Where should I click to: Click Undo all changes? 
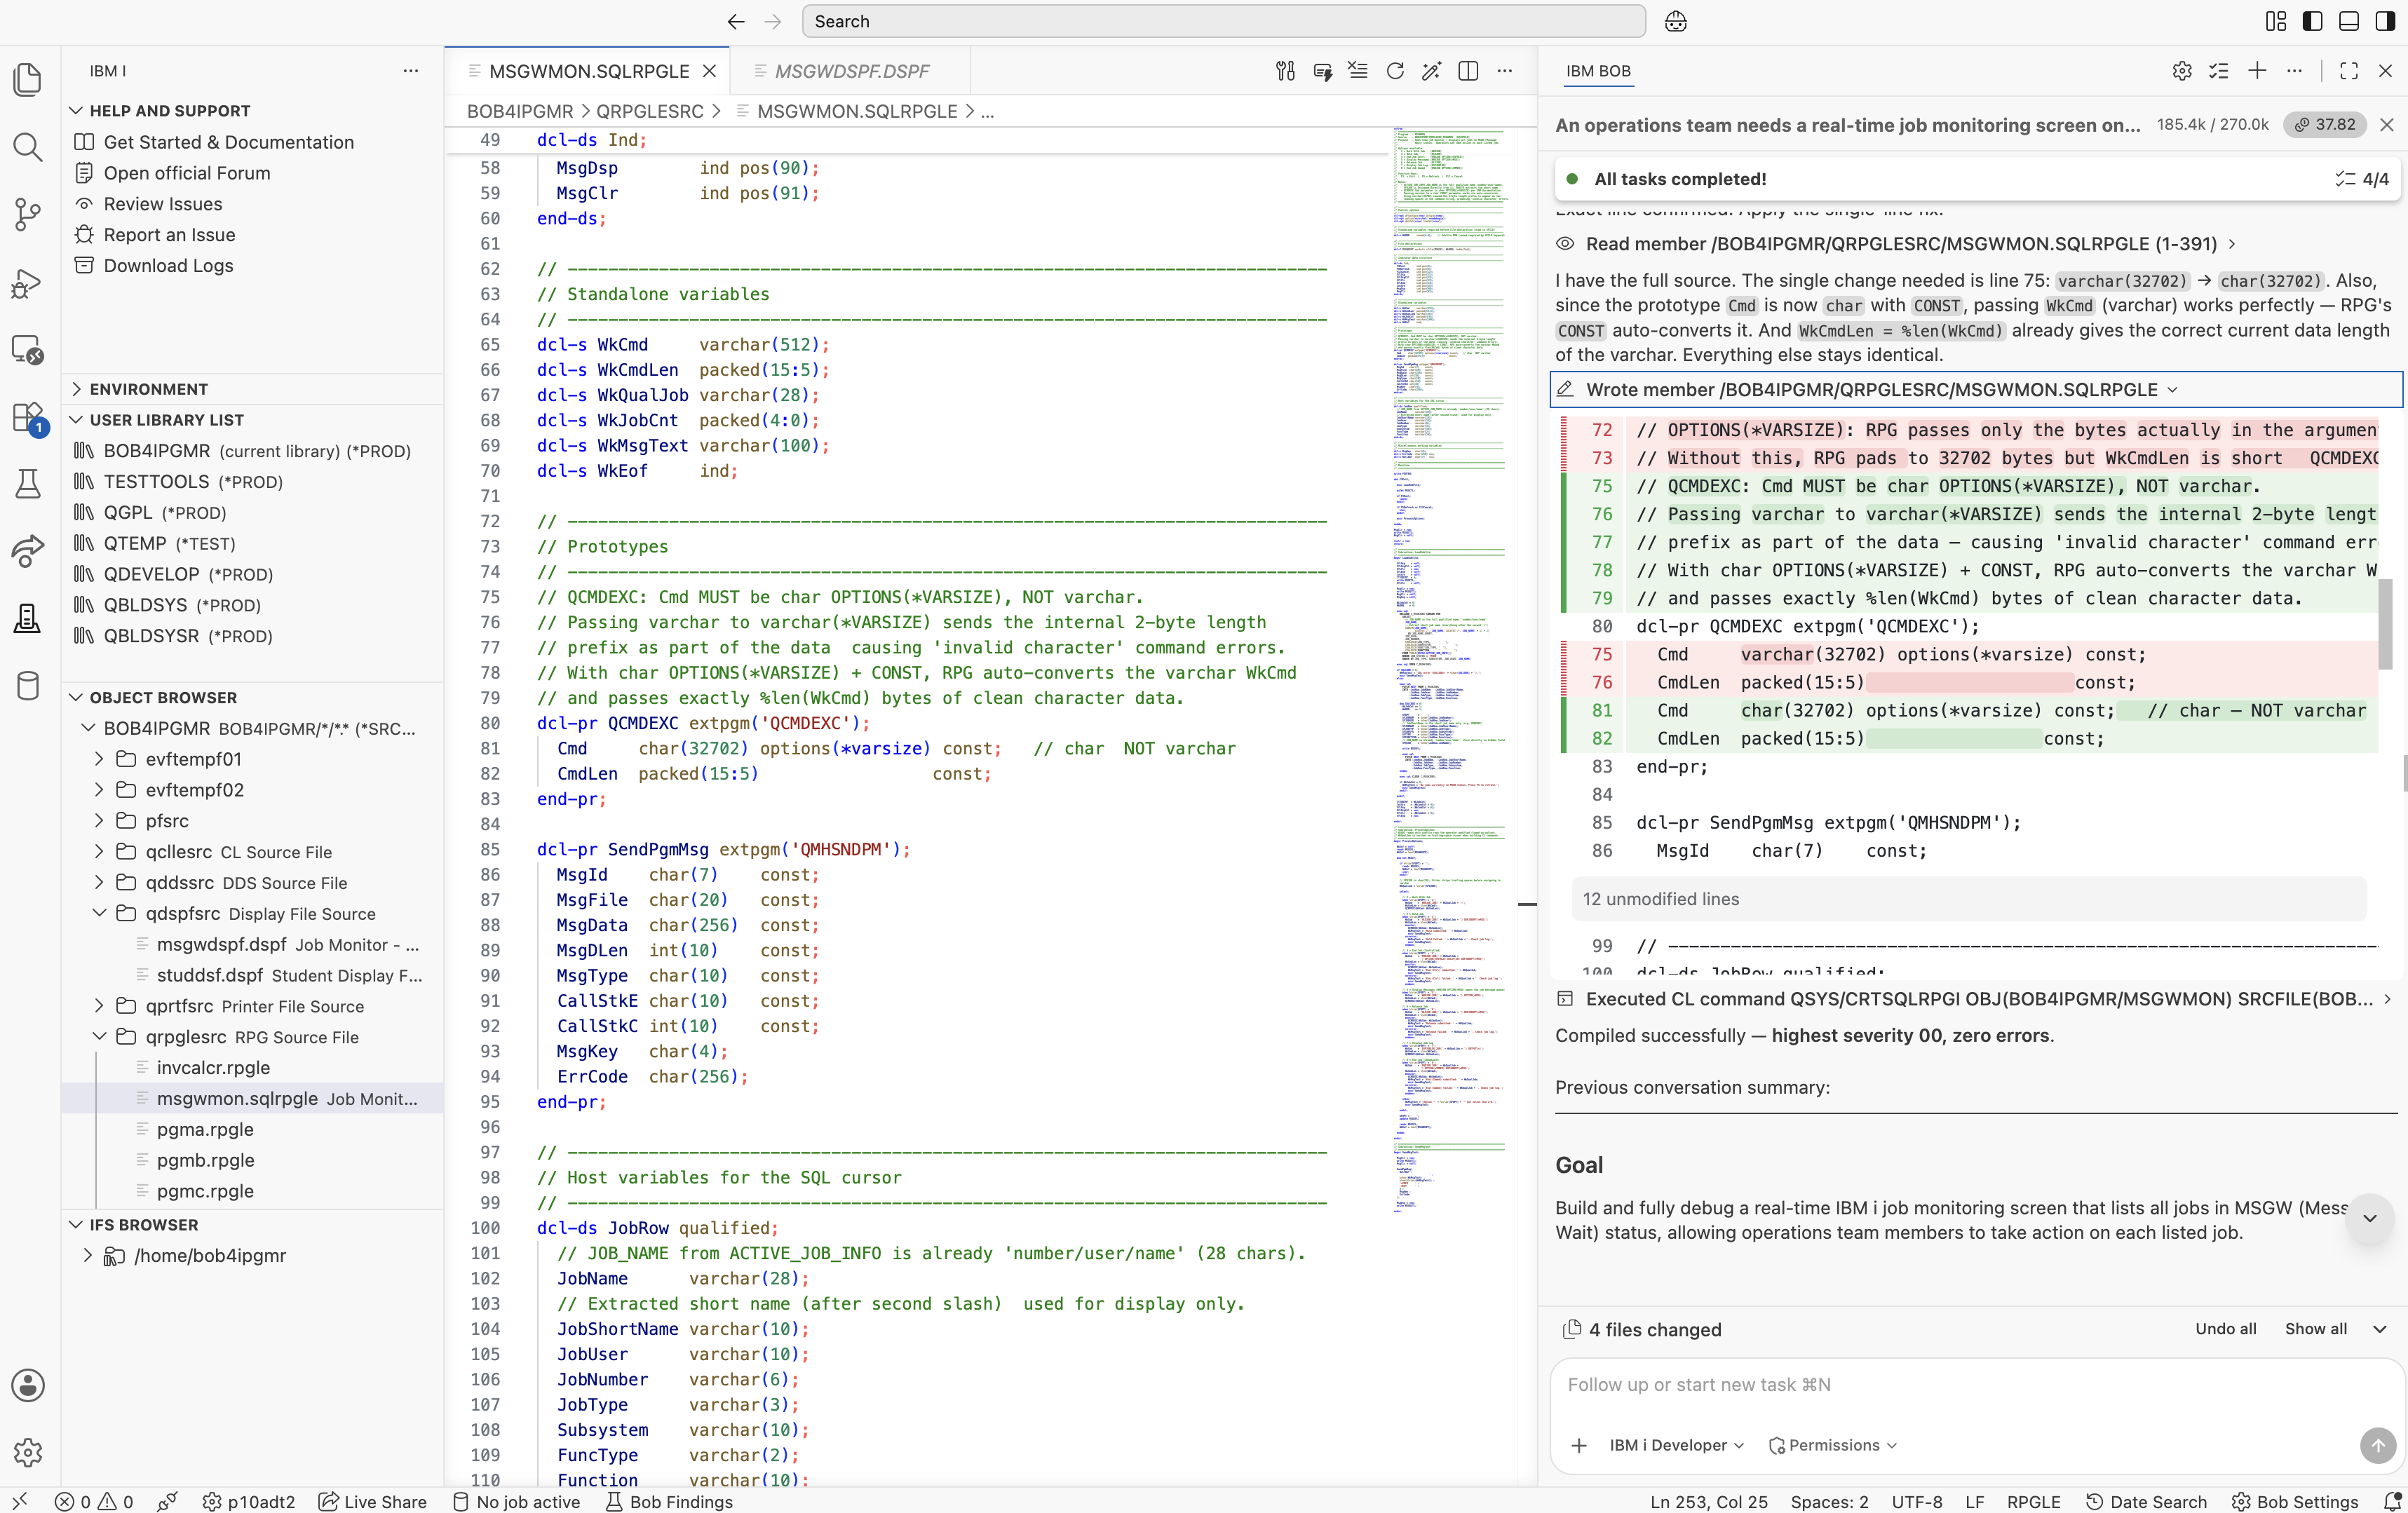tap(2226, 1329)
